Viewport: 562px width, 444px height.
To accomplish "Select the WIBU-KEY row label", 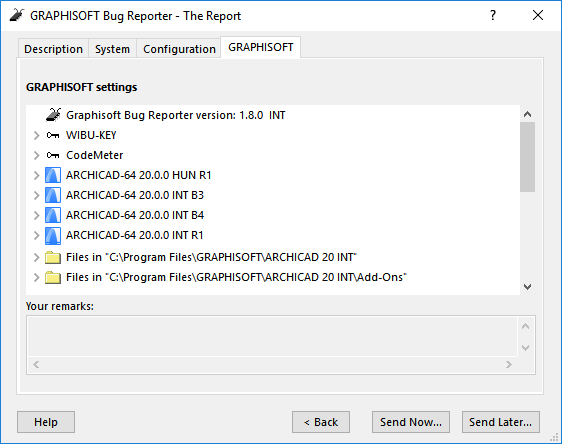I will 91,135.
